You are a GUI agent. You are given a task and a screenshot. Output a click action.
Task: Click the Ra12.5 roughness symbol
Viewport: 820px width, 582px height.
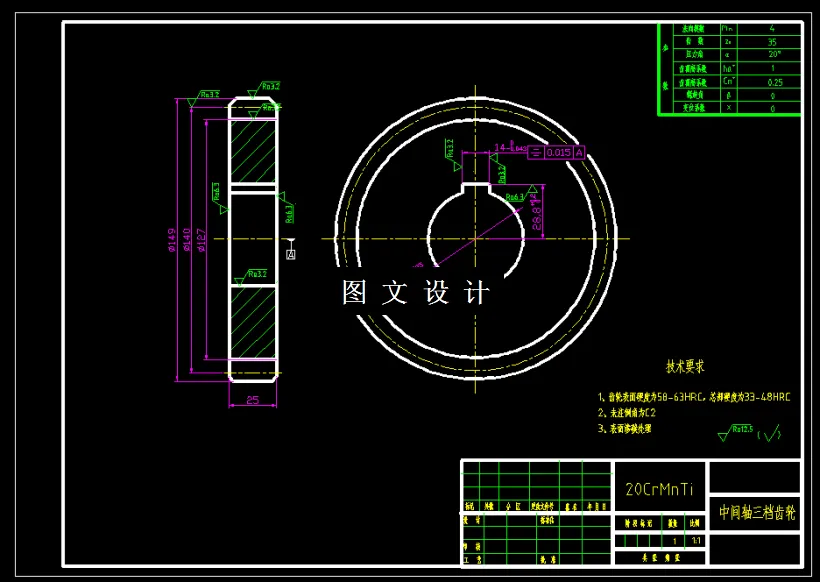735,432
